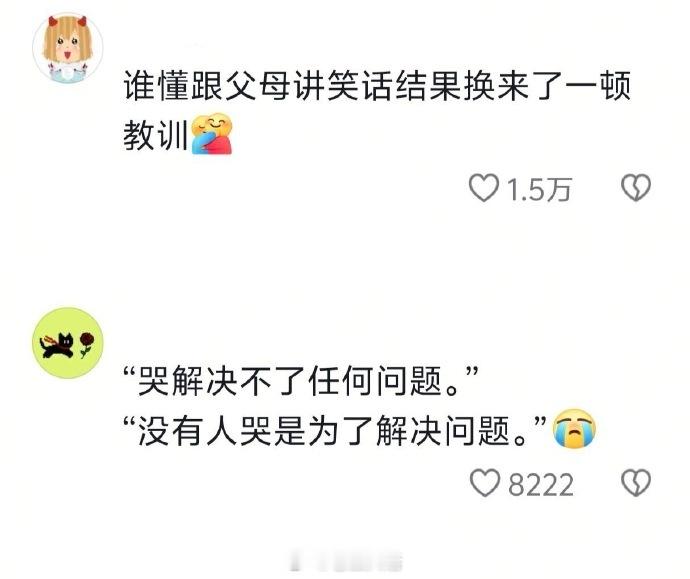This screenshot has height=579, width=690.
Task: Open the blonde girl avatar profile
Action: (x=68, y=48)
